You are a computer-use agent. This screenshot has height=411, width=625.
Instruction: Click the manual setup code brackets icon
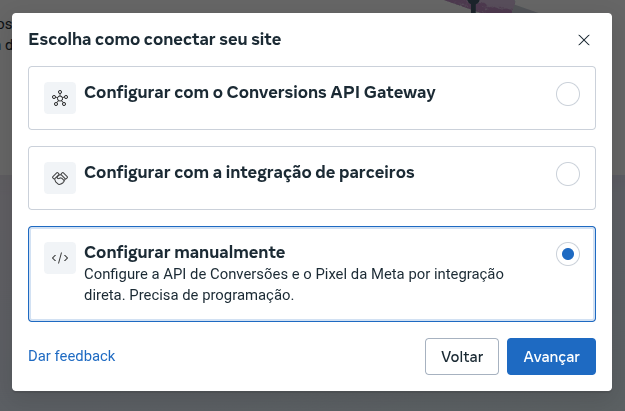pyautogui.click(x=60, y=258)
